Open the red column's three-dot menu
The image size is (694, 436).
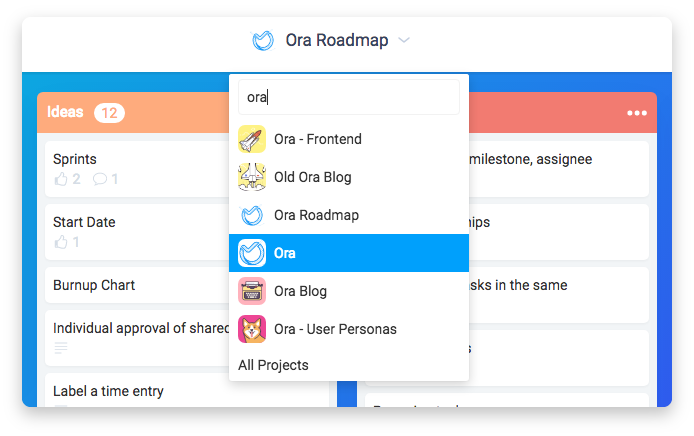tap(637, 113)
